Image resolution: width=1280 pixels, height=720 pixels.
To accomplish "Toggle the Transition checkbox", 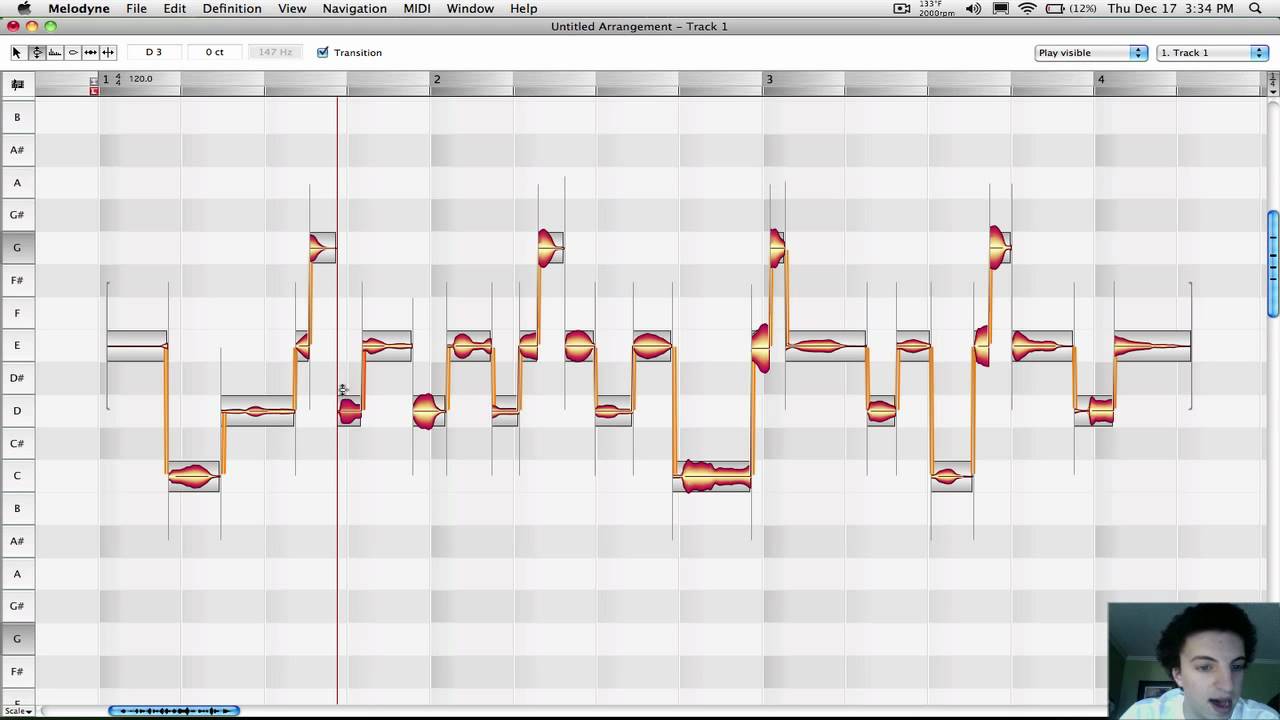I will tap(322, 52).
